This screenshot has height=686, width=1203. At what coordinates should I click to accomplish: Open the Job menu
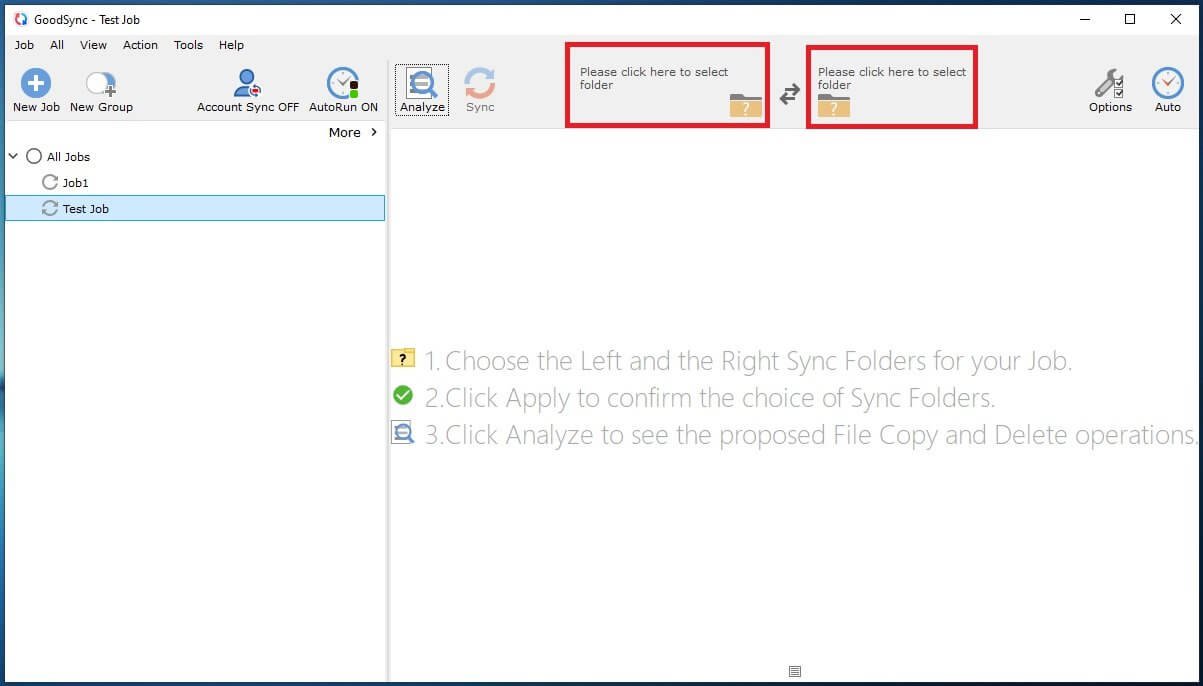[24, 45]
